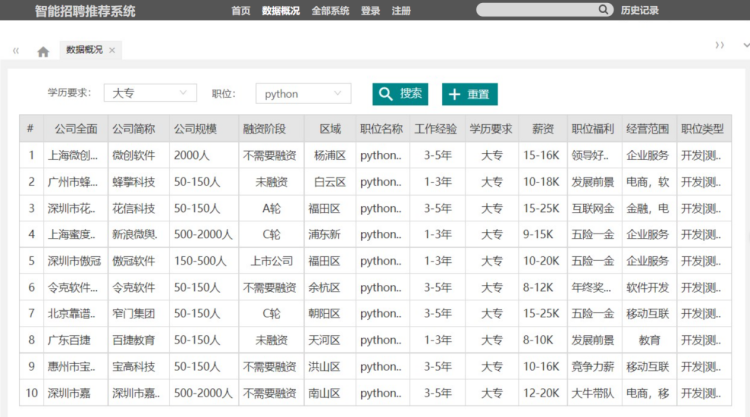Click the left double-arrow tab scroller

coord(16,50)
